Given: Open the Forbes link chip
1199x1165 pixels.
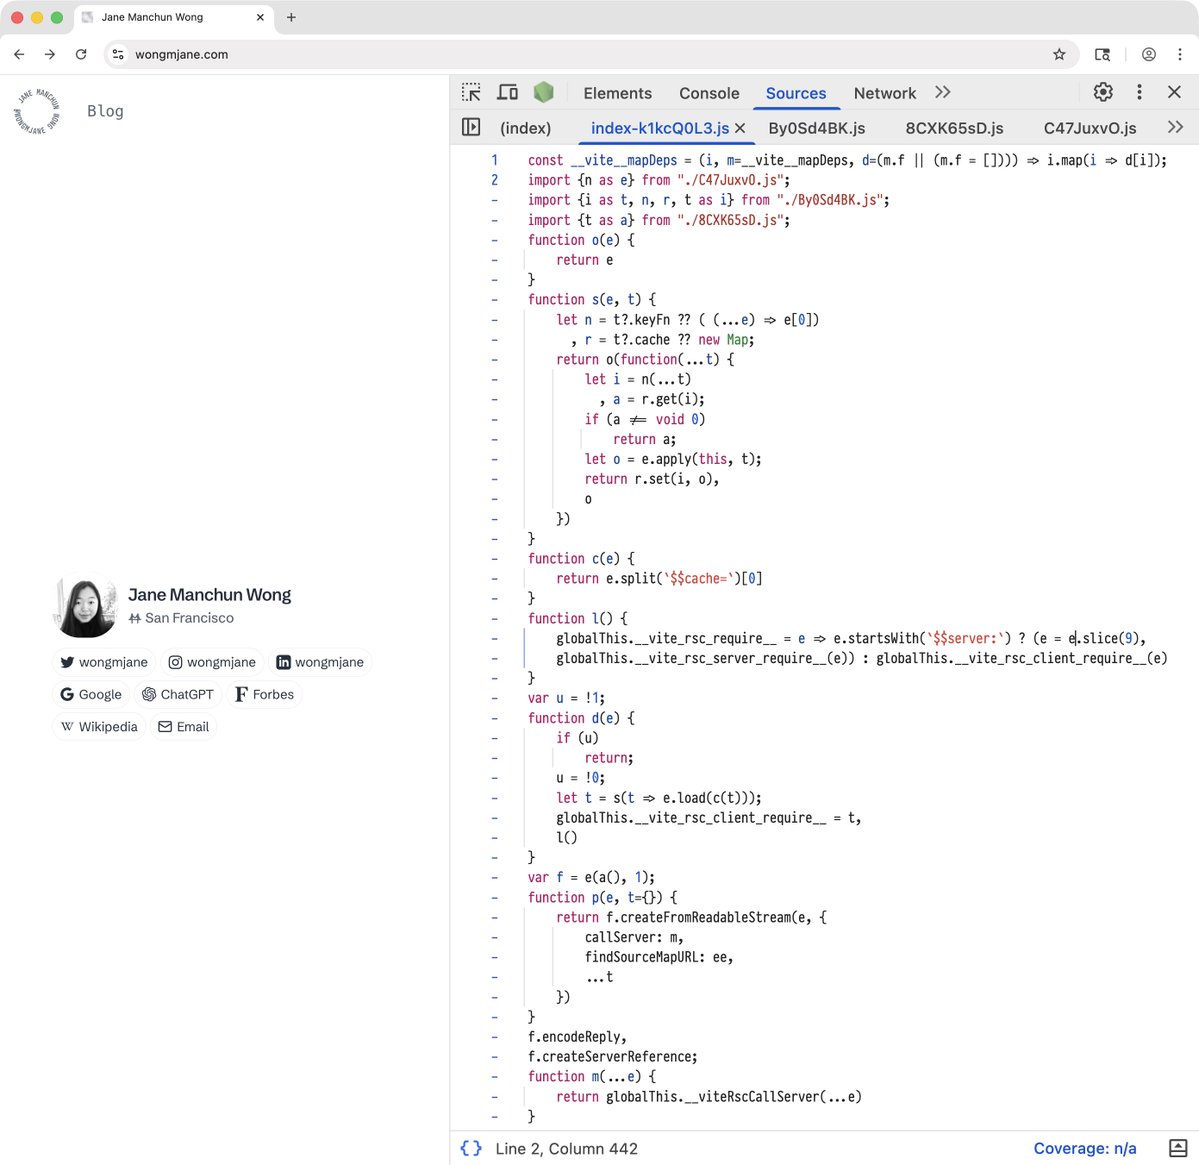Looking at the screenshot, I should tap(264, 694).
